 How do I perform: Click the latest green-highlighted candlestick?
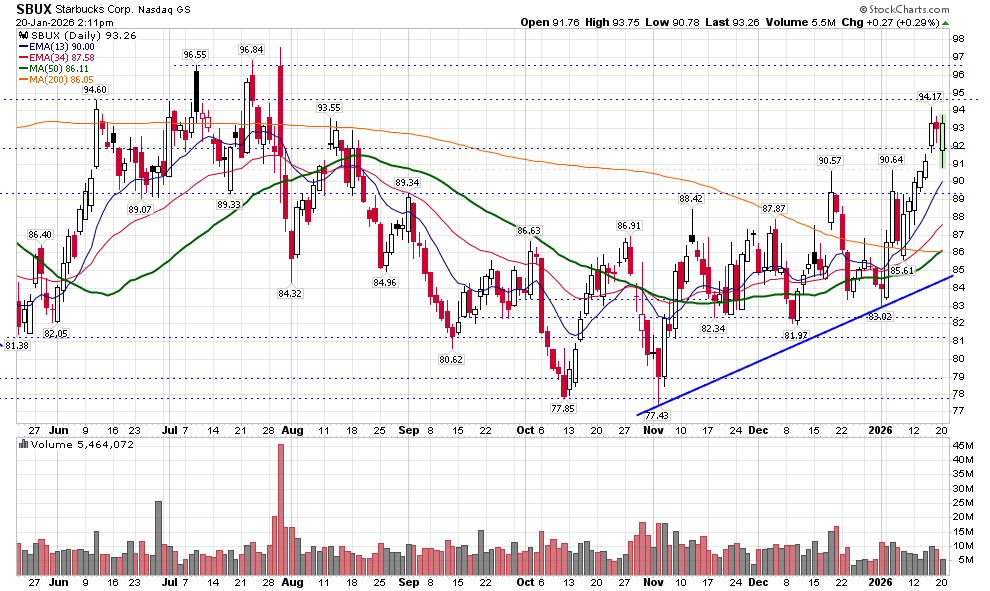(x=943, y=140)
